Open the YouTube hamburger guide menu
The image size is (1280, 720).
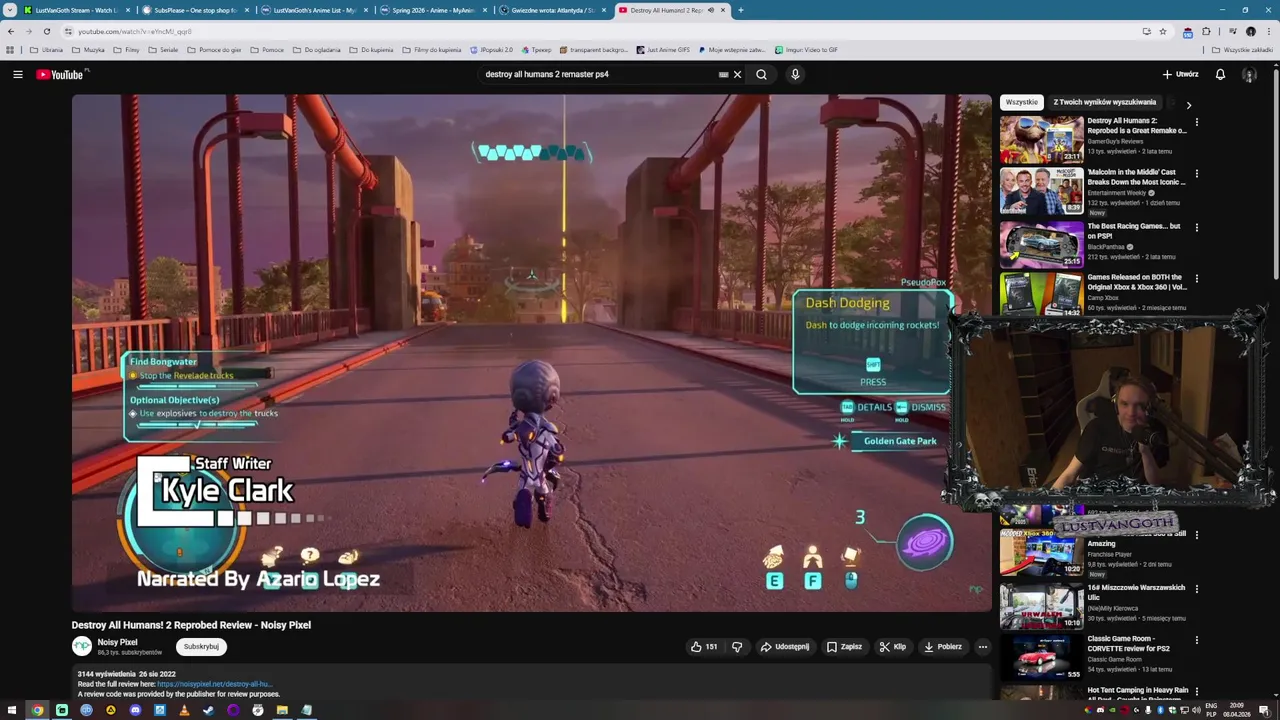point(17,74)
